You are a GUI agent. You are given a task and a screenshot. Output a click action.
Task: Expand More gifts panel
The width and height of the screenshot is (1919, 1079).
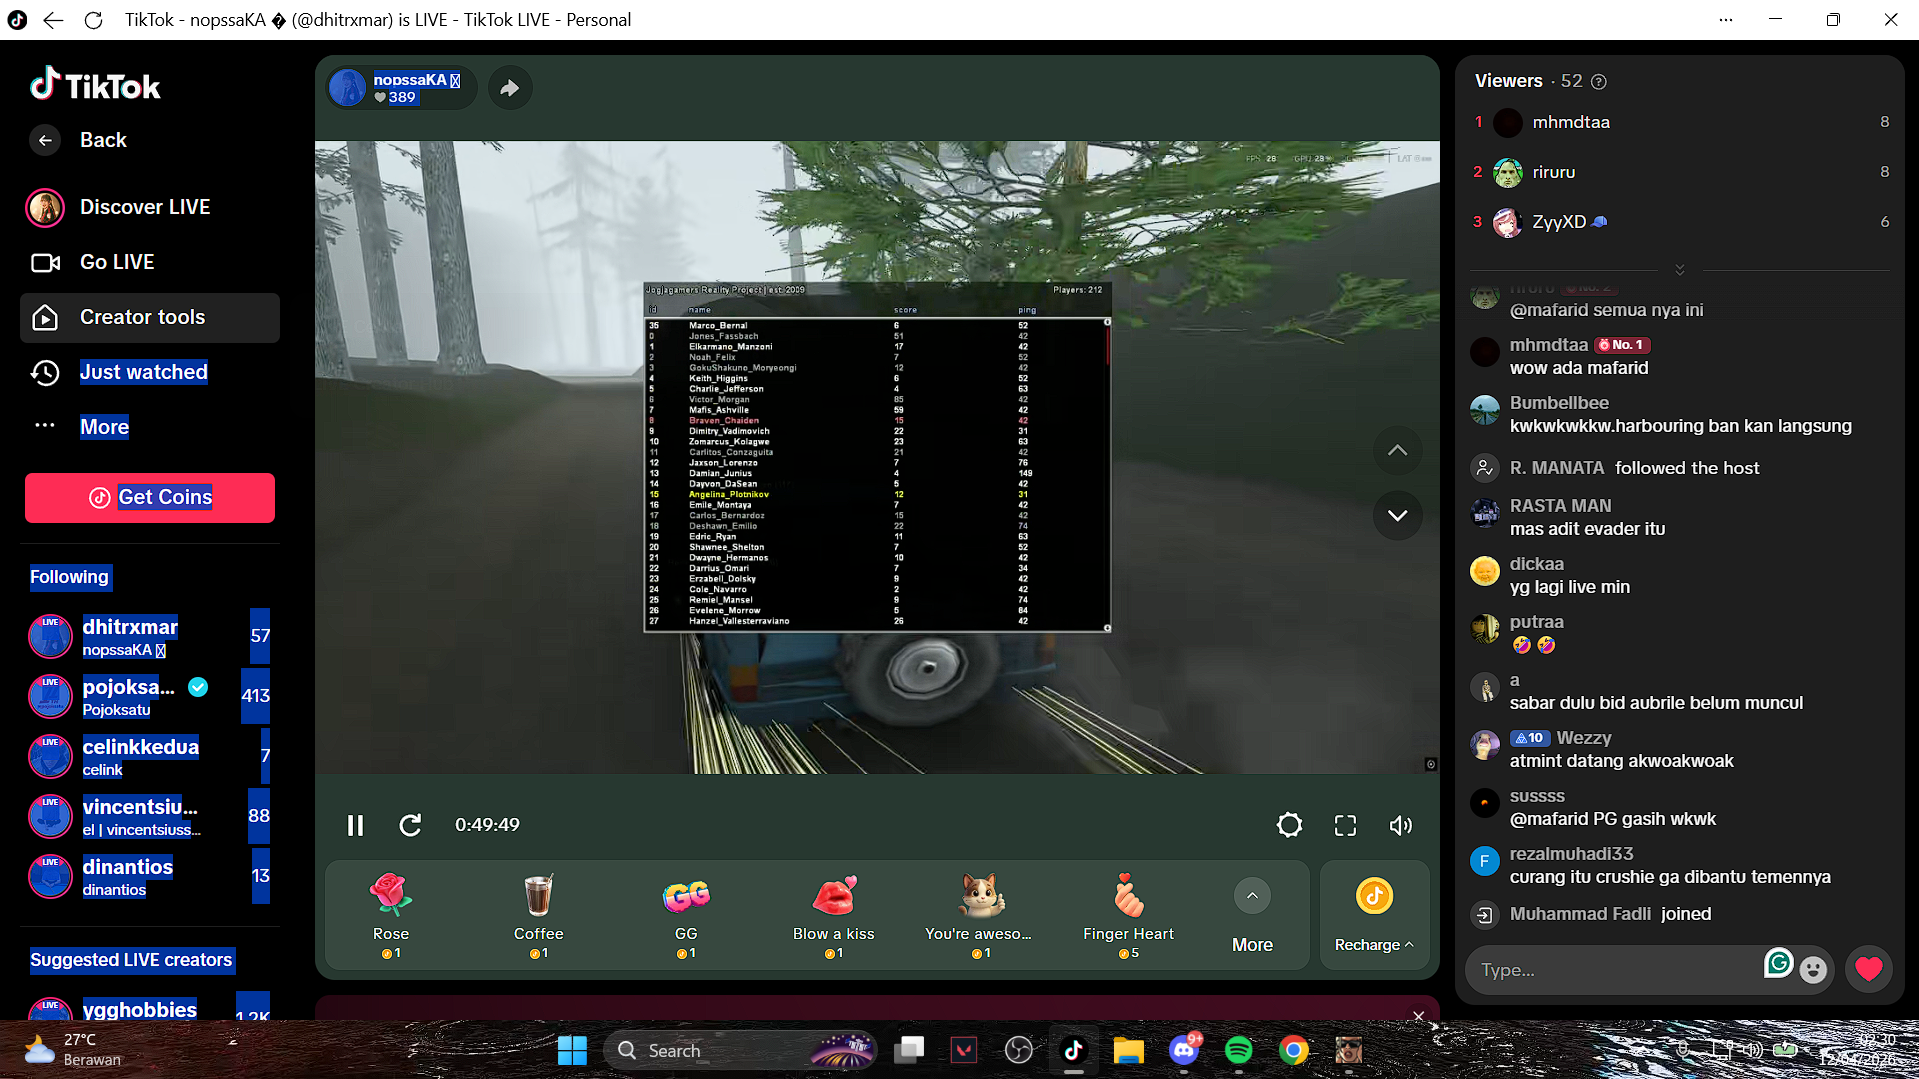1252,915
